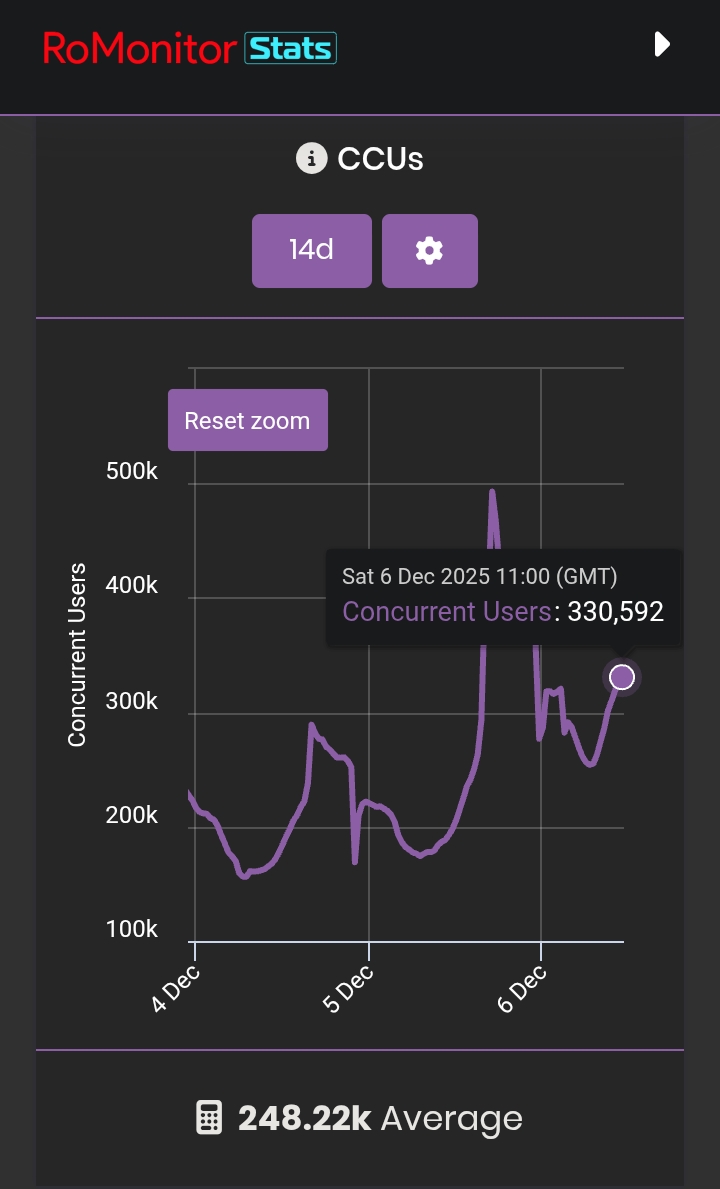The height and width of the screenshot is (1189, 720).
Task: Click the calculator icon next to Average
Action: click(209, 1118)
